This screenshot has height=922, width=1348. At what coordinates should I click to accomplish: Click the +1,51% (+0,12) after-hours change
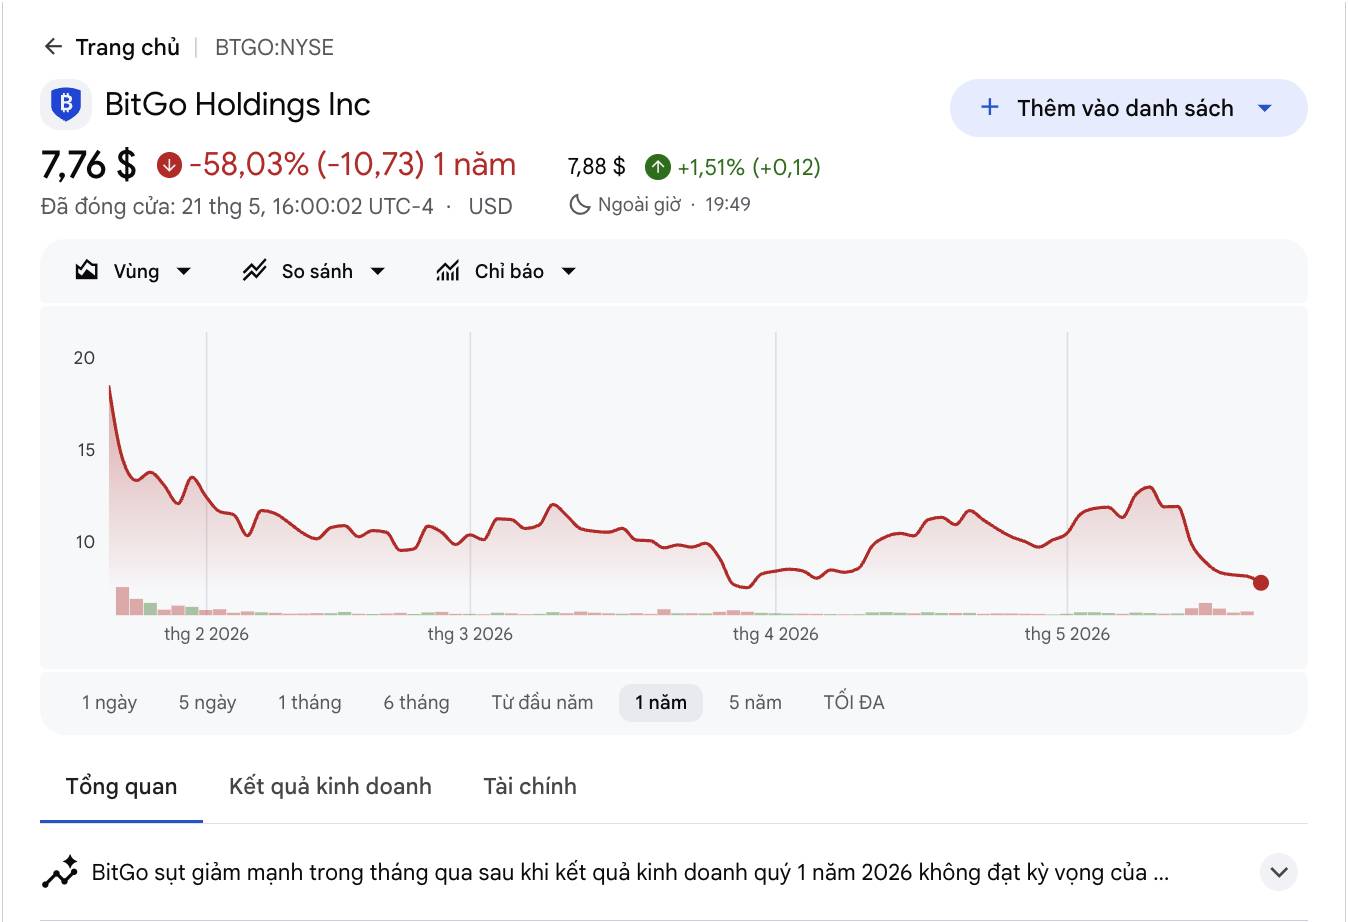pyautogui.click(x=749, y=167)
